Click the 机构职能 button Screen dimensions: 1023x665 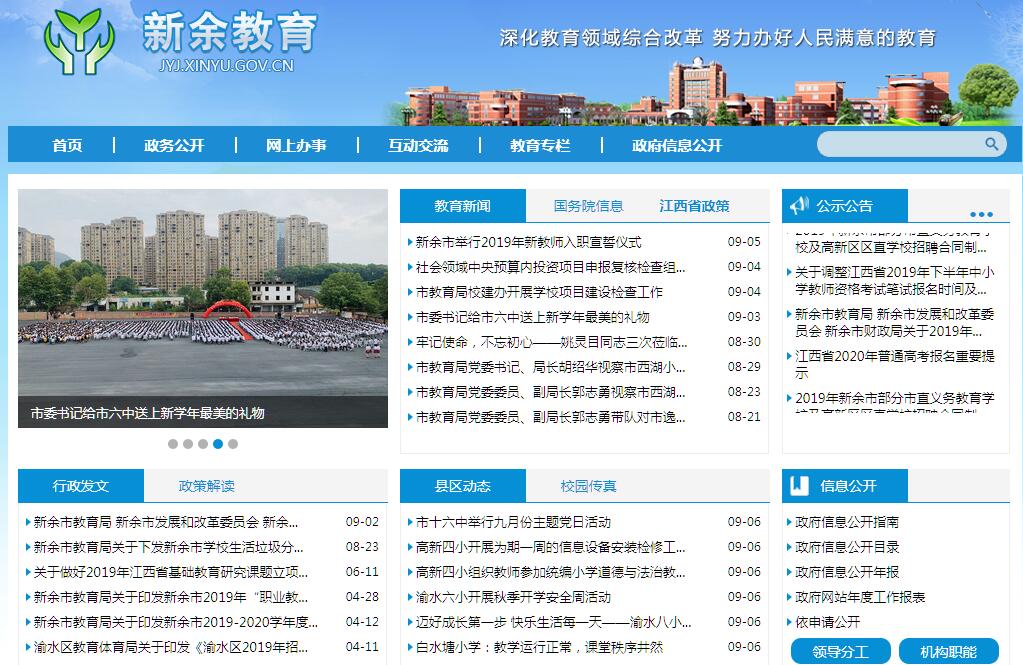(x=949, y=651)
